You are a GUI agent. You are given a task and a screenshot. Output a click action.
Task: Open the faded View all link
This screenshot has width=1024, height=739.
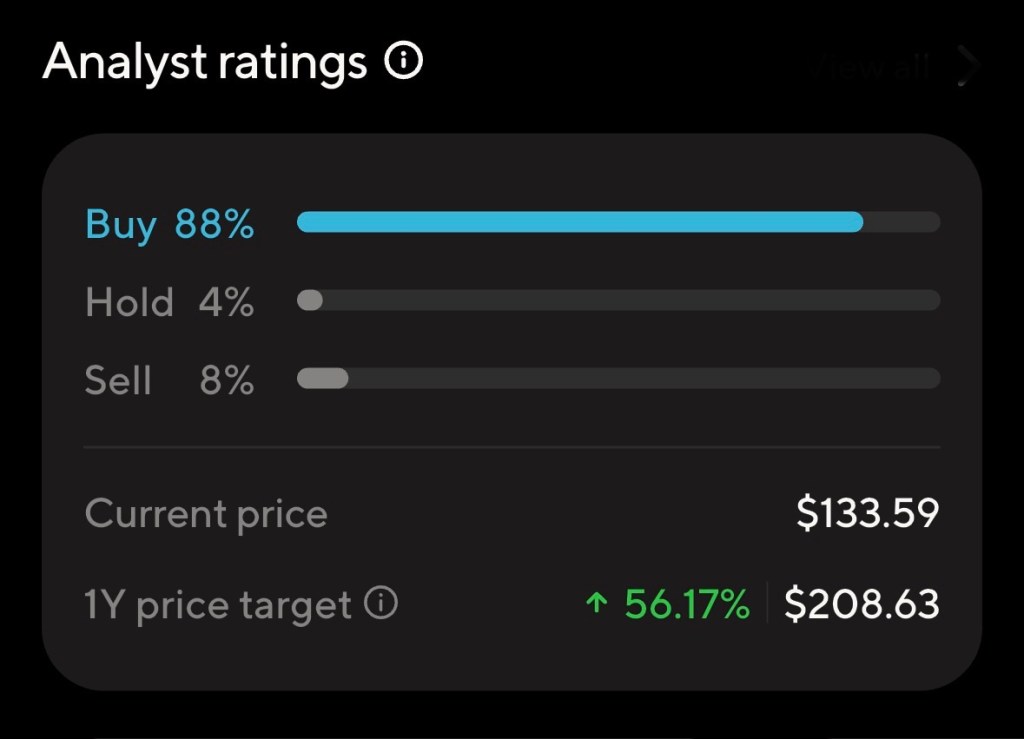click(872, 67)
